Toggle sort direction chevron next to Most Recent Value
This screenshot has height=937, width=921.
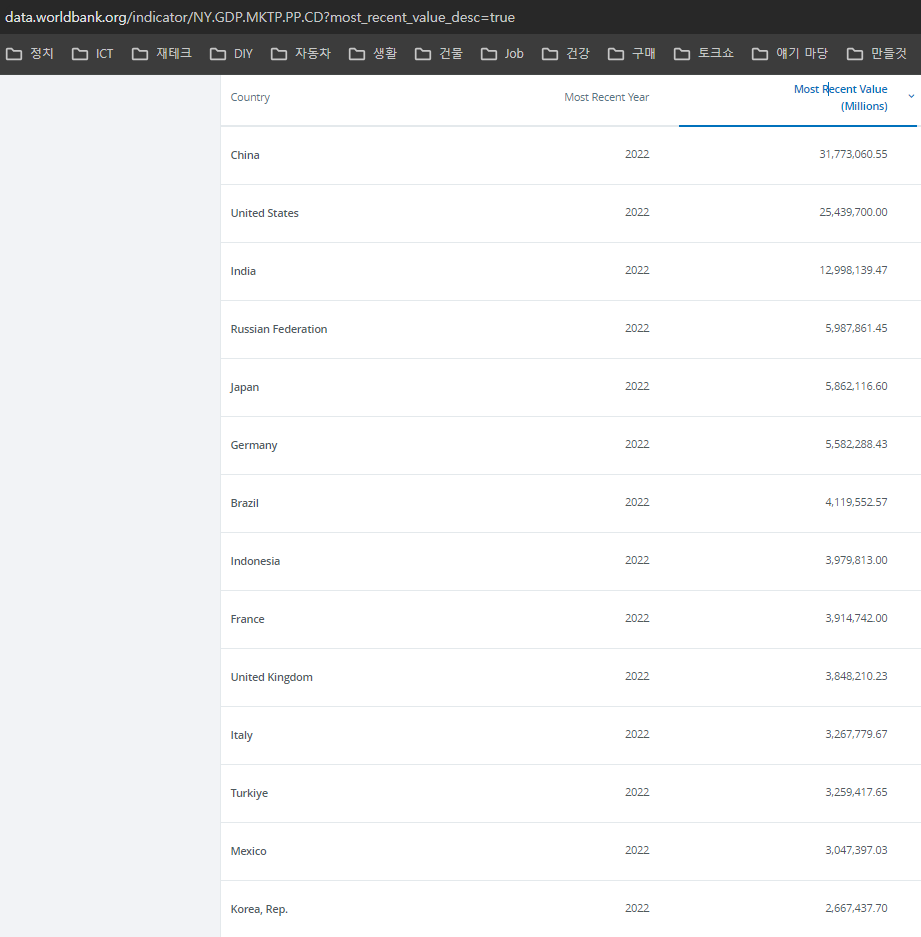[911, 96]
